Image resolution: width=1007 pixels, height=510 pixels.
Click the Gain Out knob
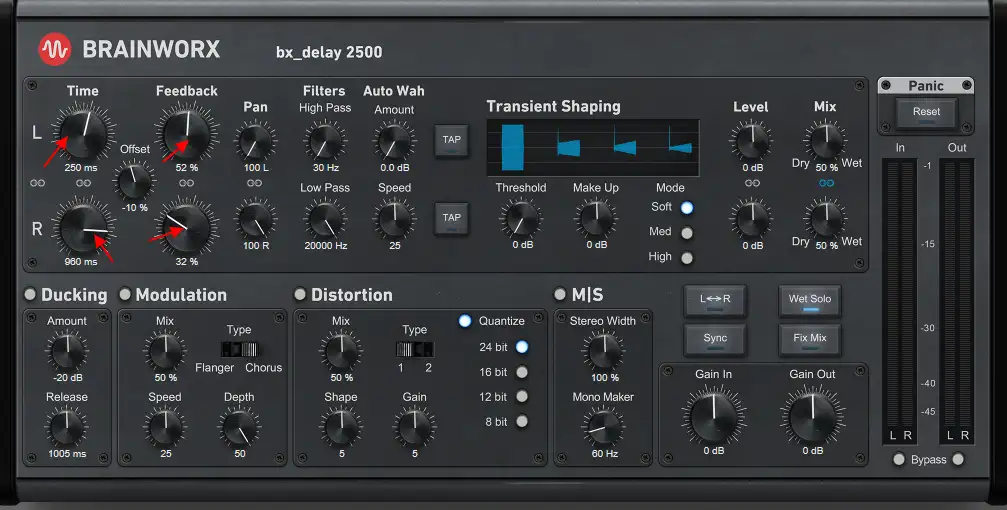812,416
